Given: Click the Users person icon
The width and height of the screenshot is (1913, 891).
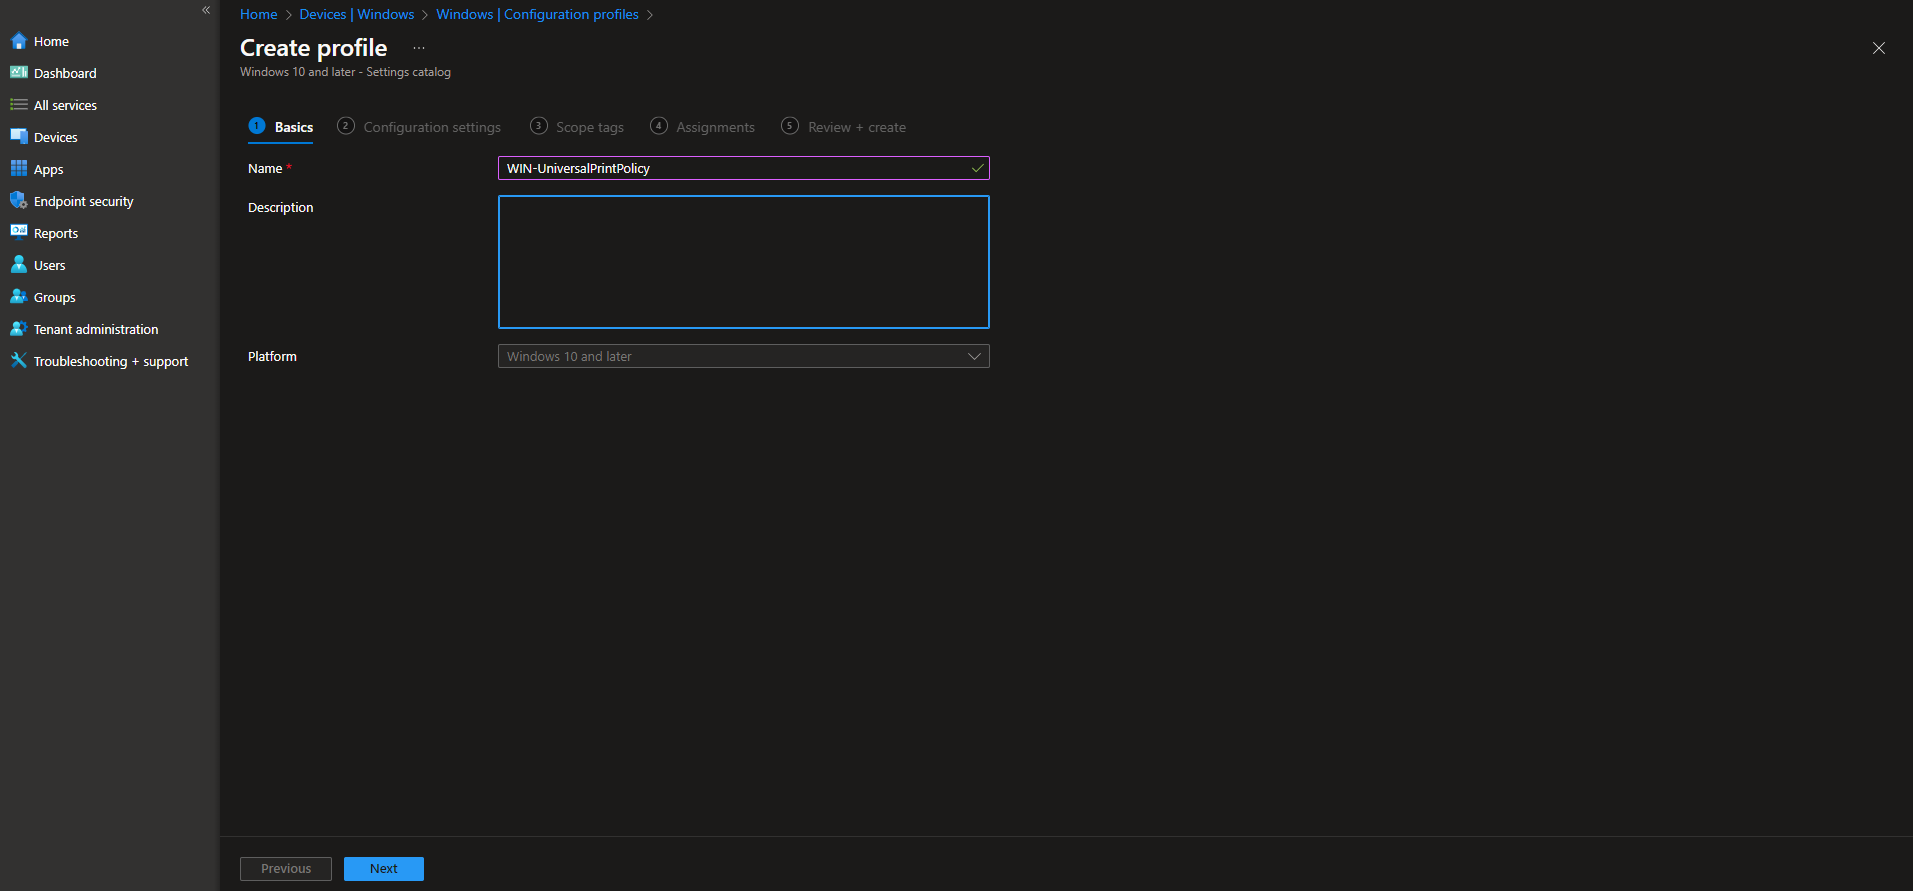Looking at the screenshot, I should point(19,265).
